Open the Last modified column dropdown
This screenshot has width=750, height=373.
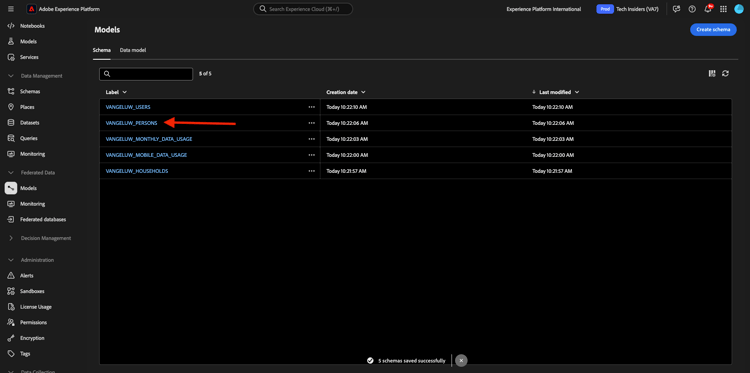pos(577,92)
